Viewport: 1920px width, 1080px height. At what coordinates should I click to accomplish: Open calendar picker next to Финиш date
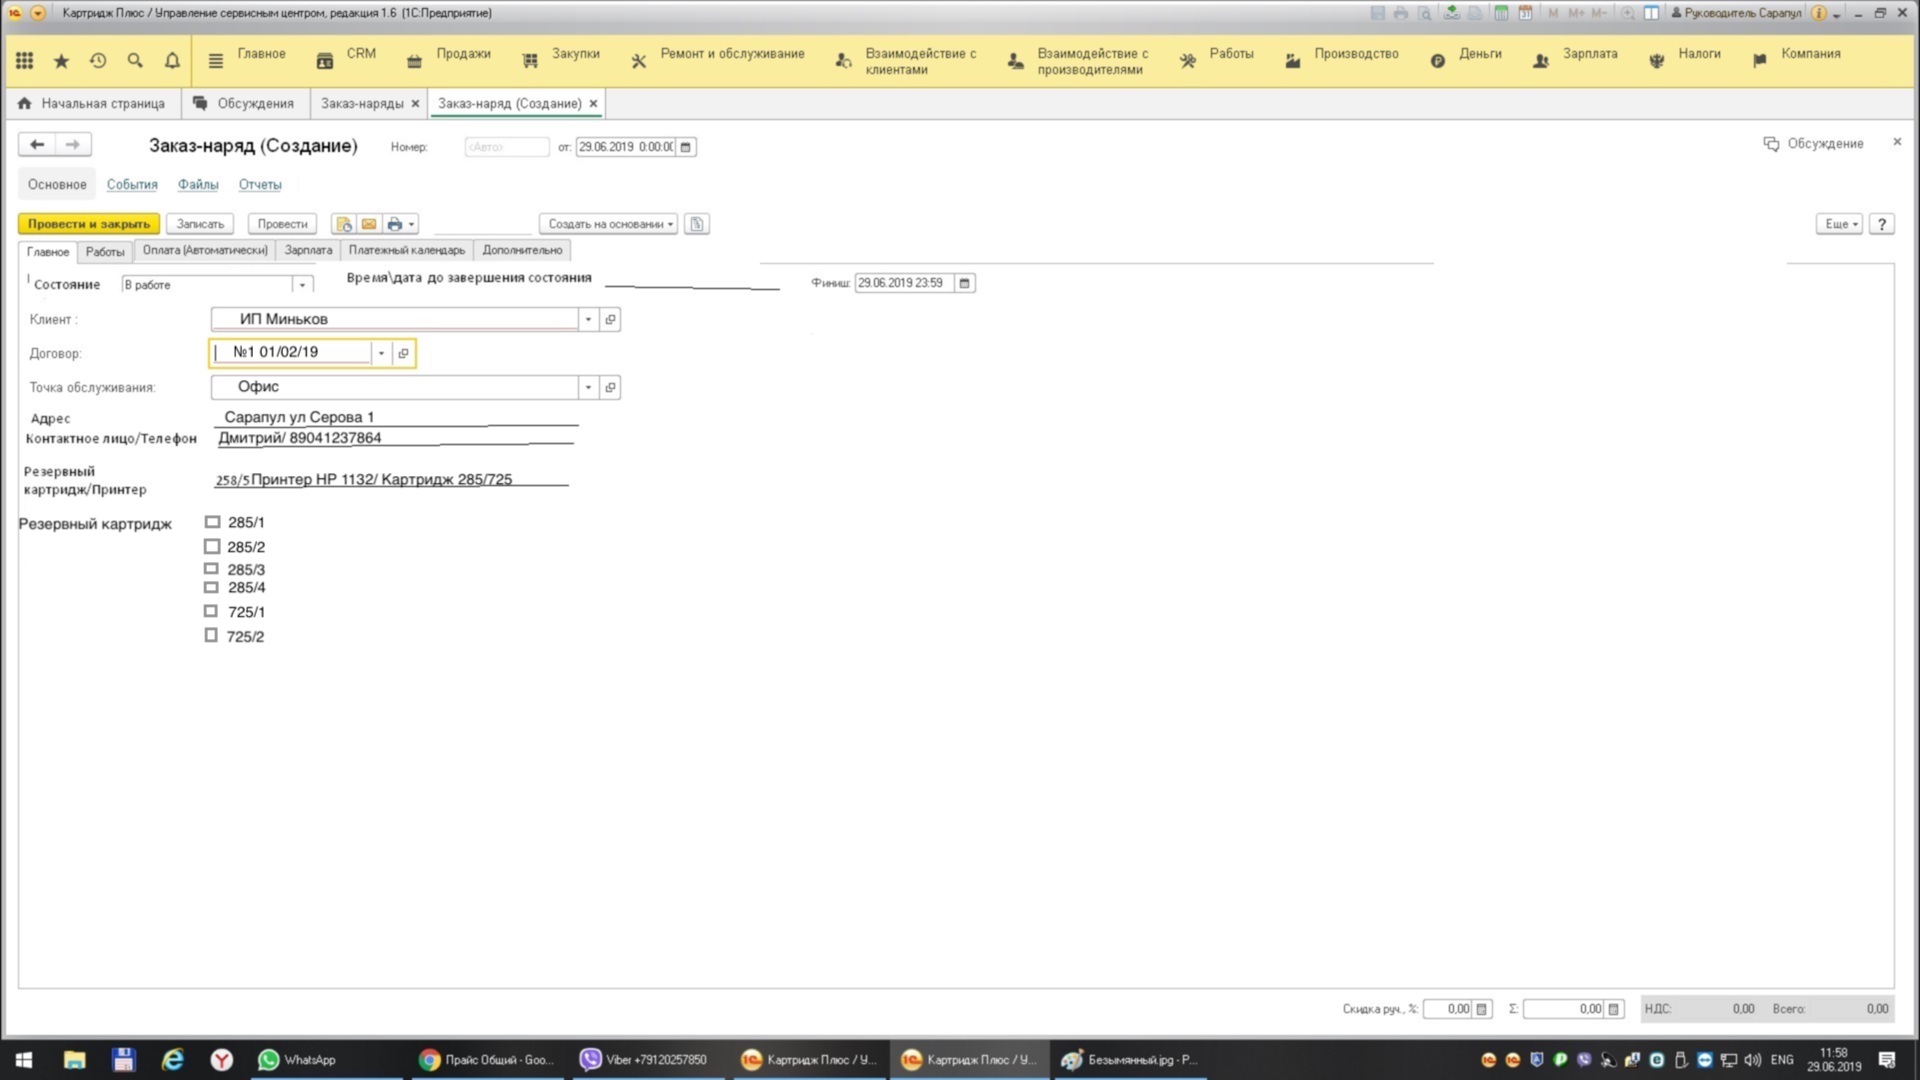click(x=964, y=283)
